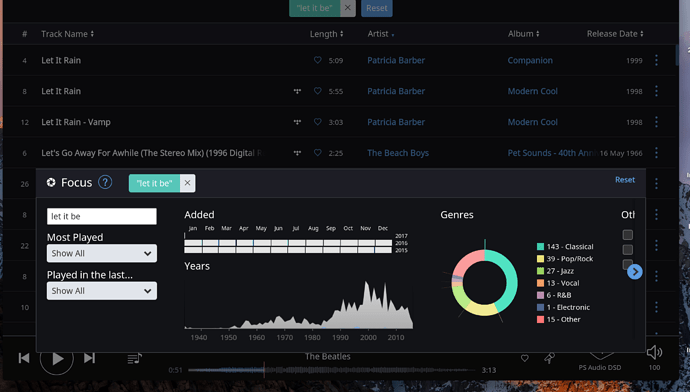The height and width of the screenshot is (392, 690).
Task: Remove the "let it be" filter in Focus panel
Action: pos(187,183)
